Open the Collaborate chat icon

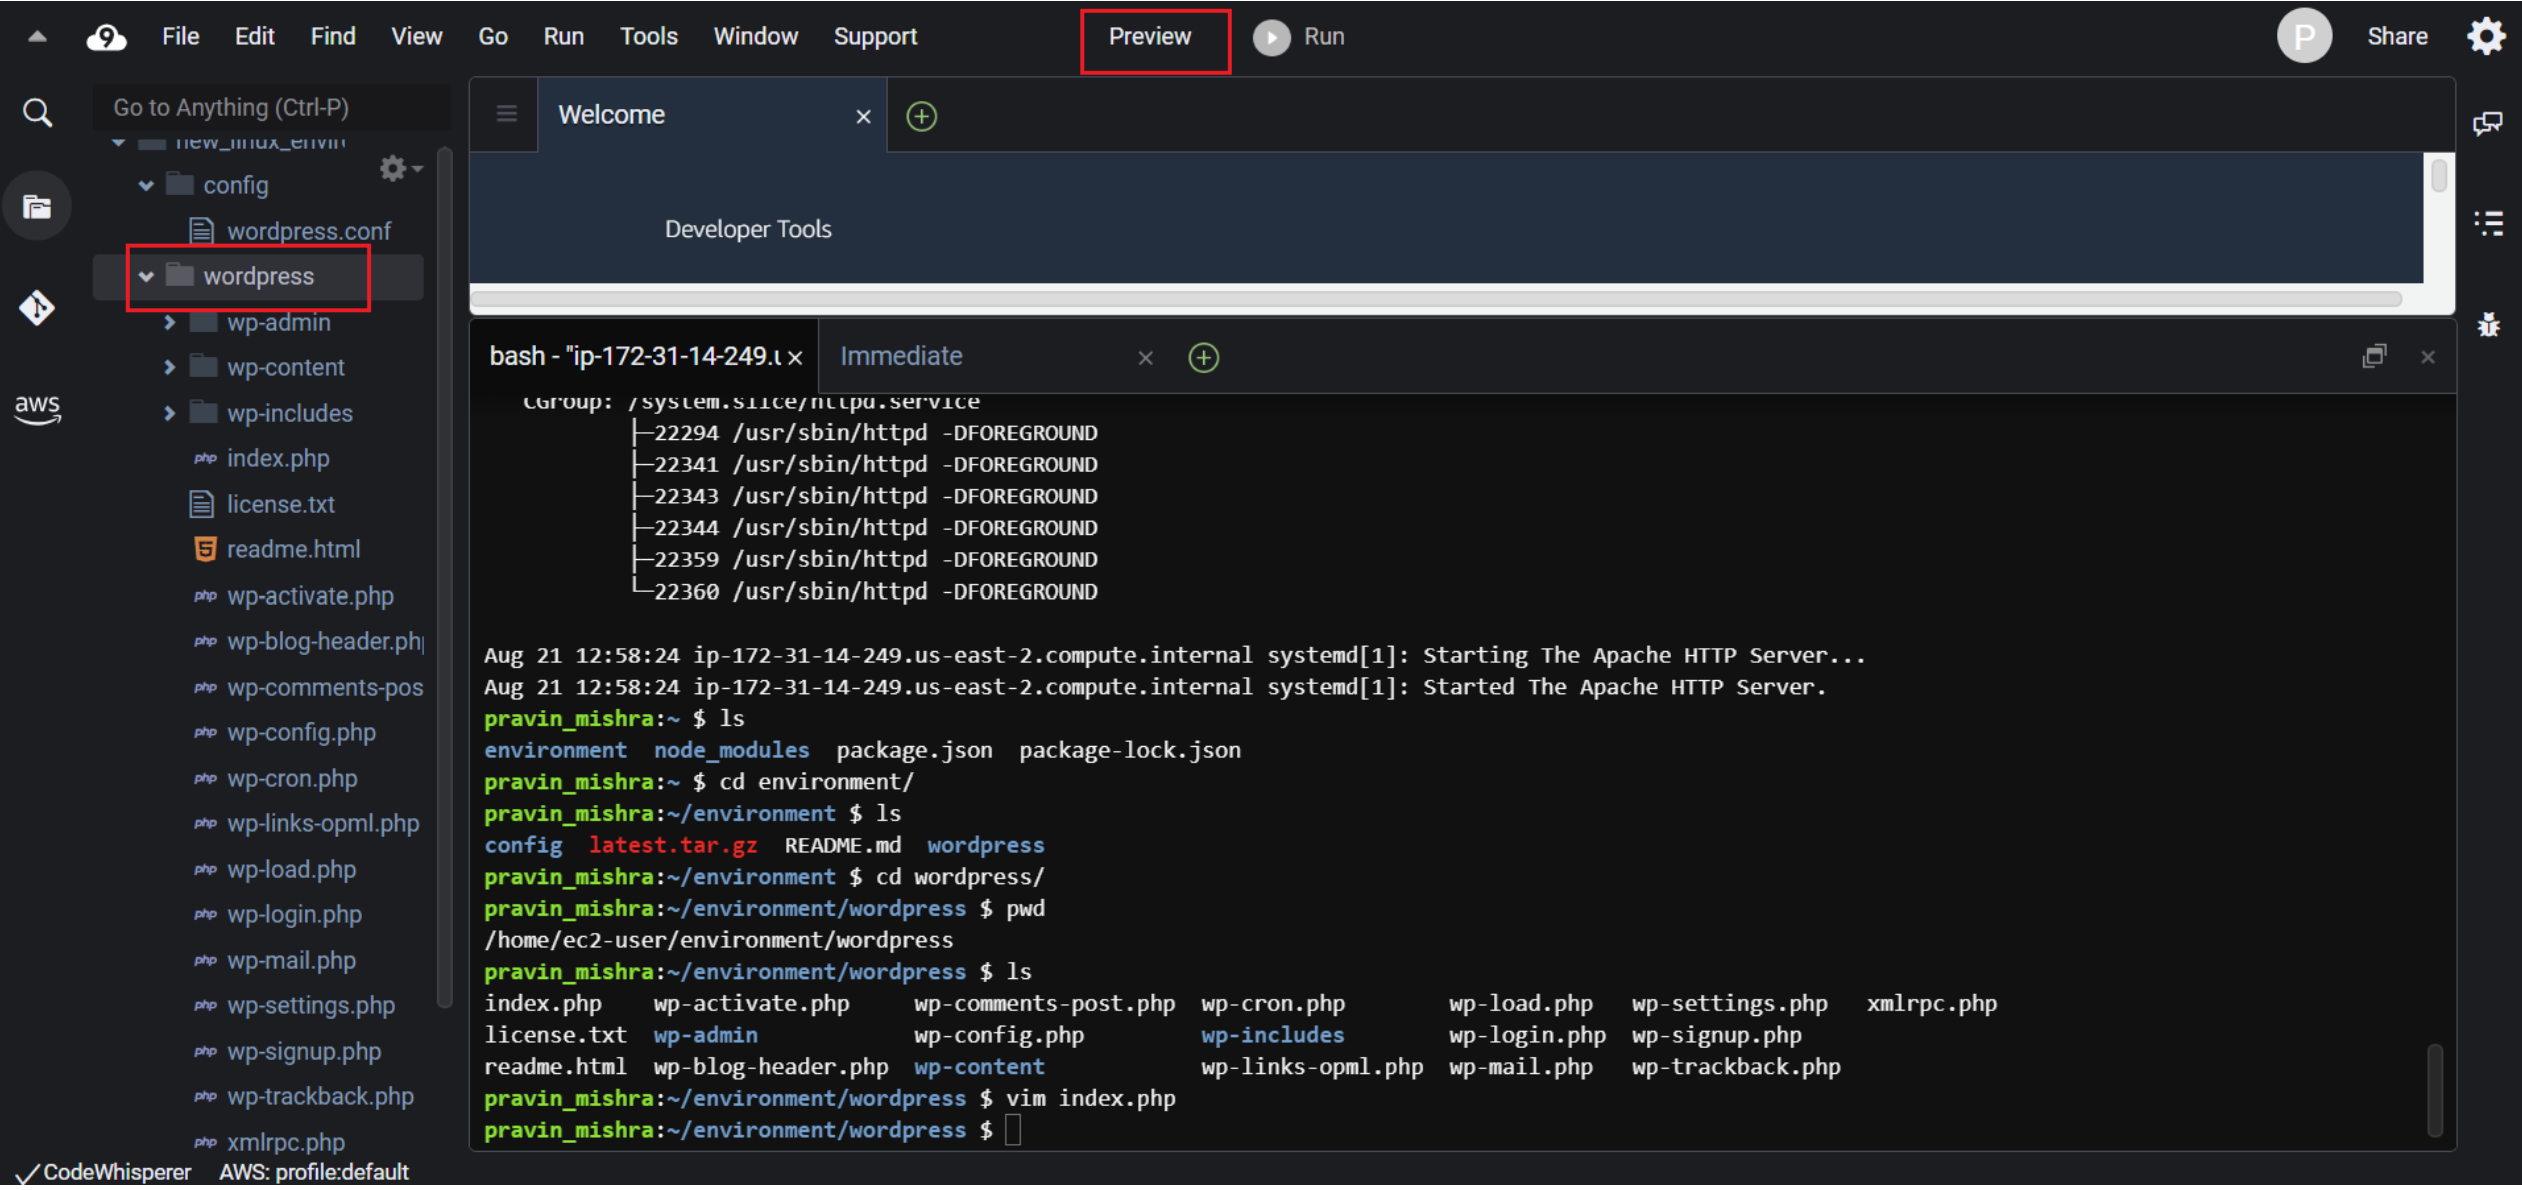tap(2488, 123)
